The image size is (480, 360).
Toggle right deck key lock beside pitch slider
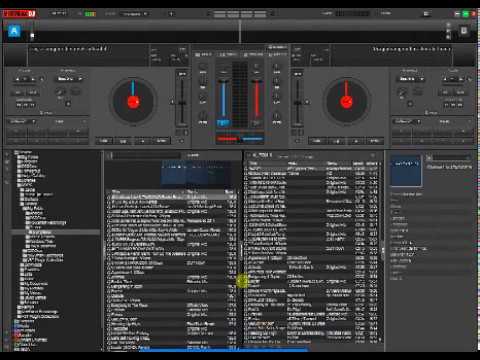(307, 102)
